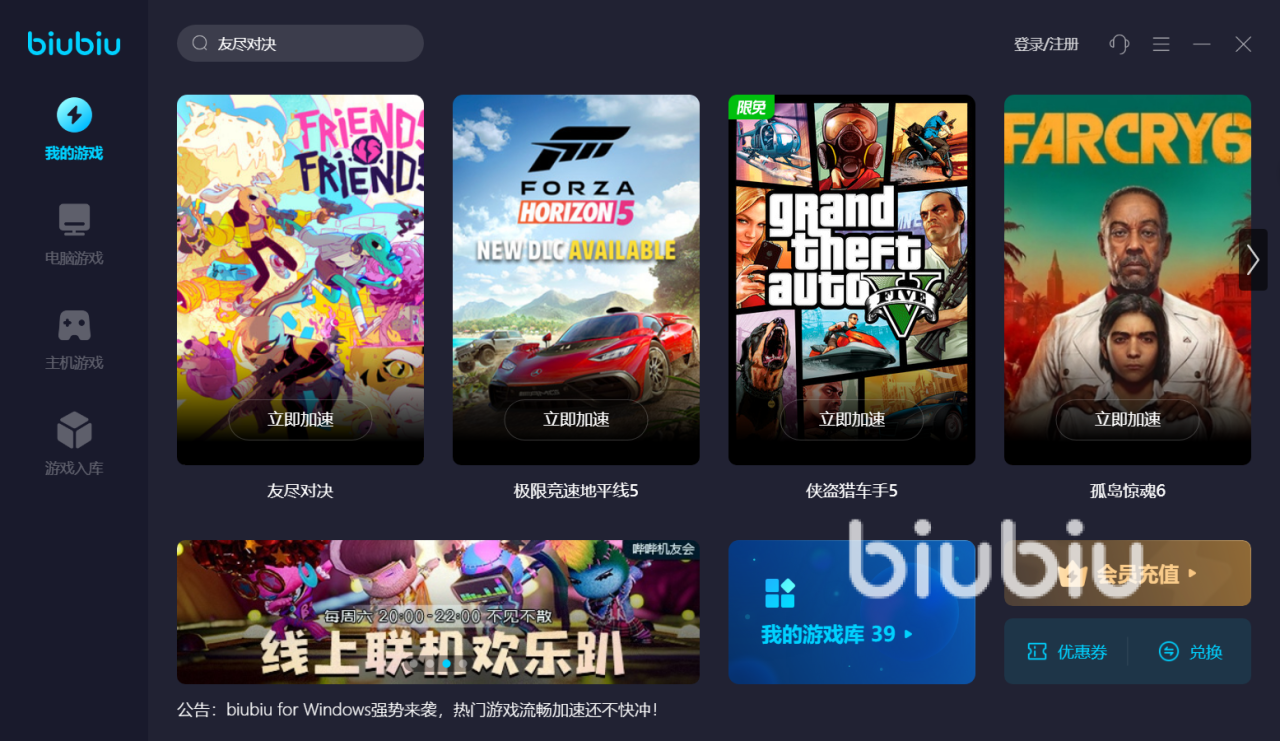Expand 我的游戏库 39 arrow
The image size is (1280, 741).
909,634
